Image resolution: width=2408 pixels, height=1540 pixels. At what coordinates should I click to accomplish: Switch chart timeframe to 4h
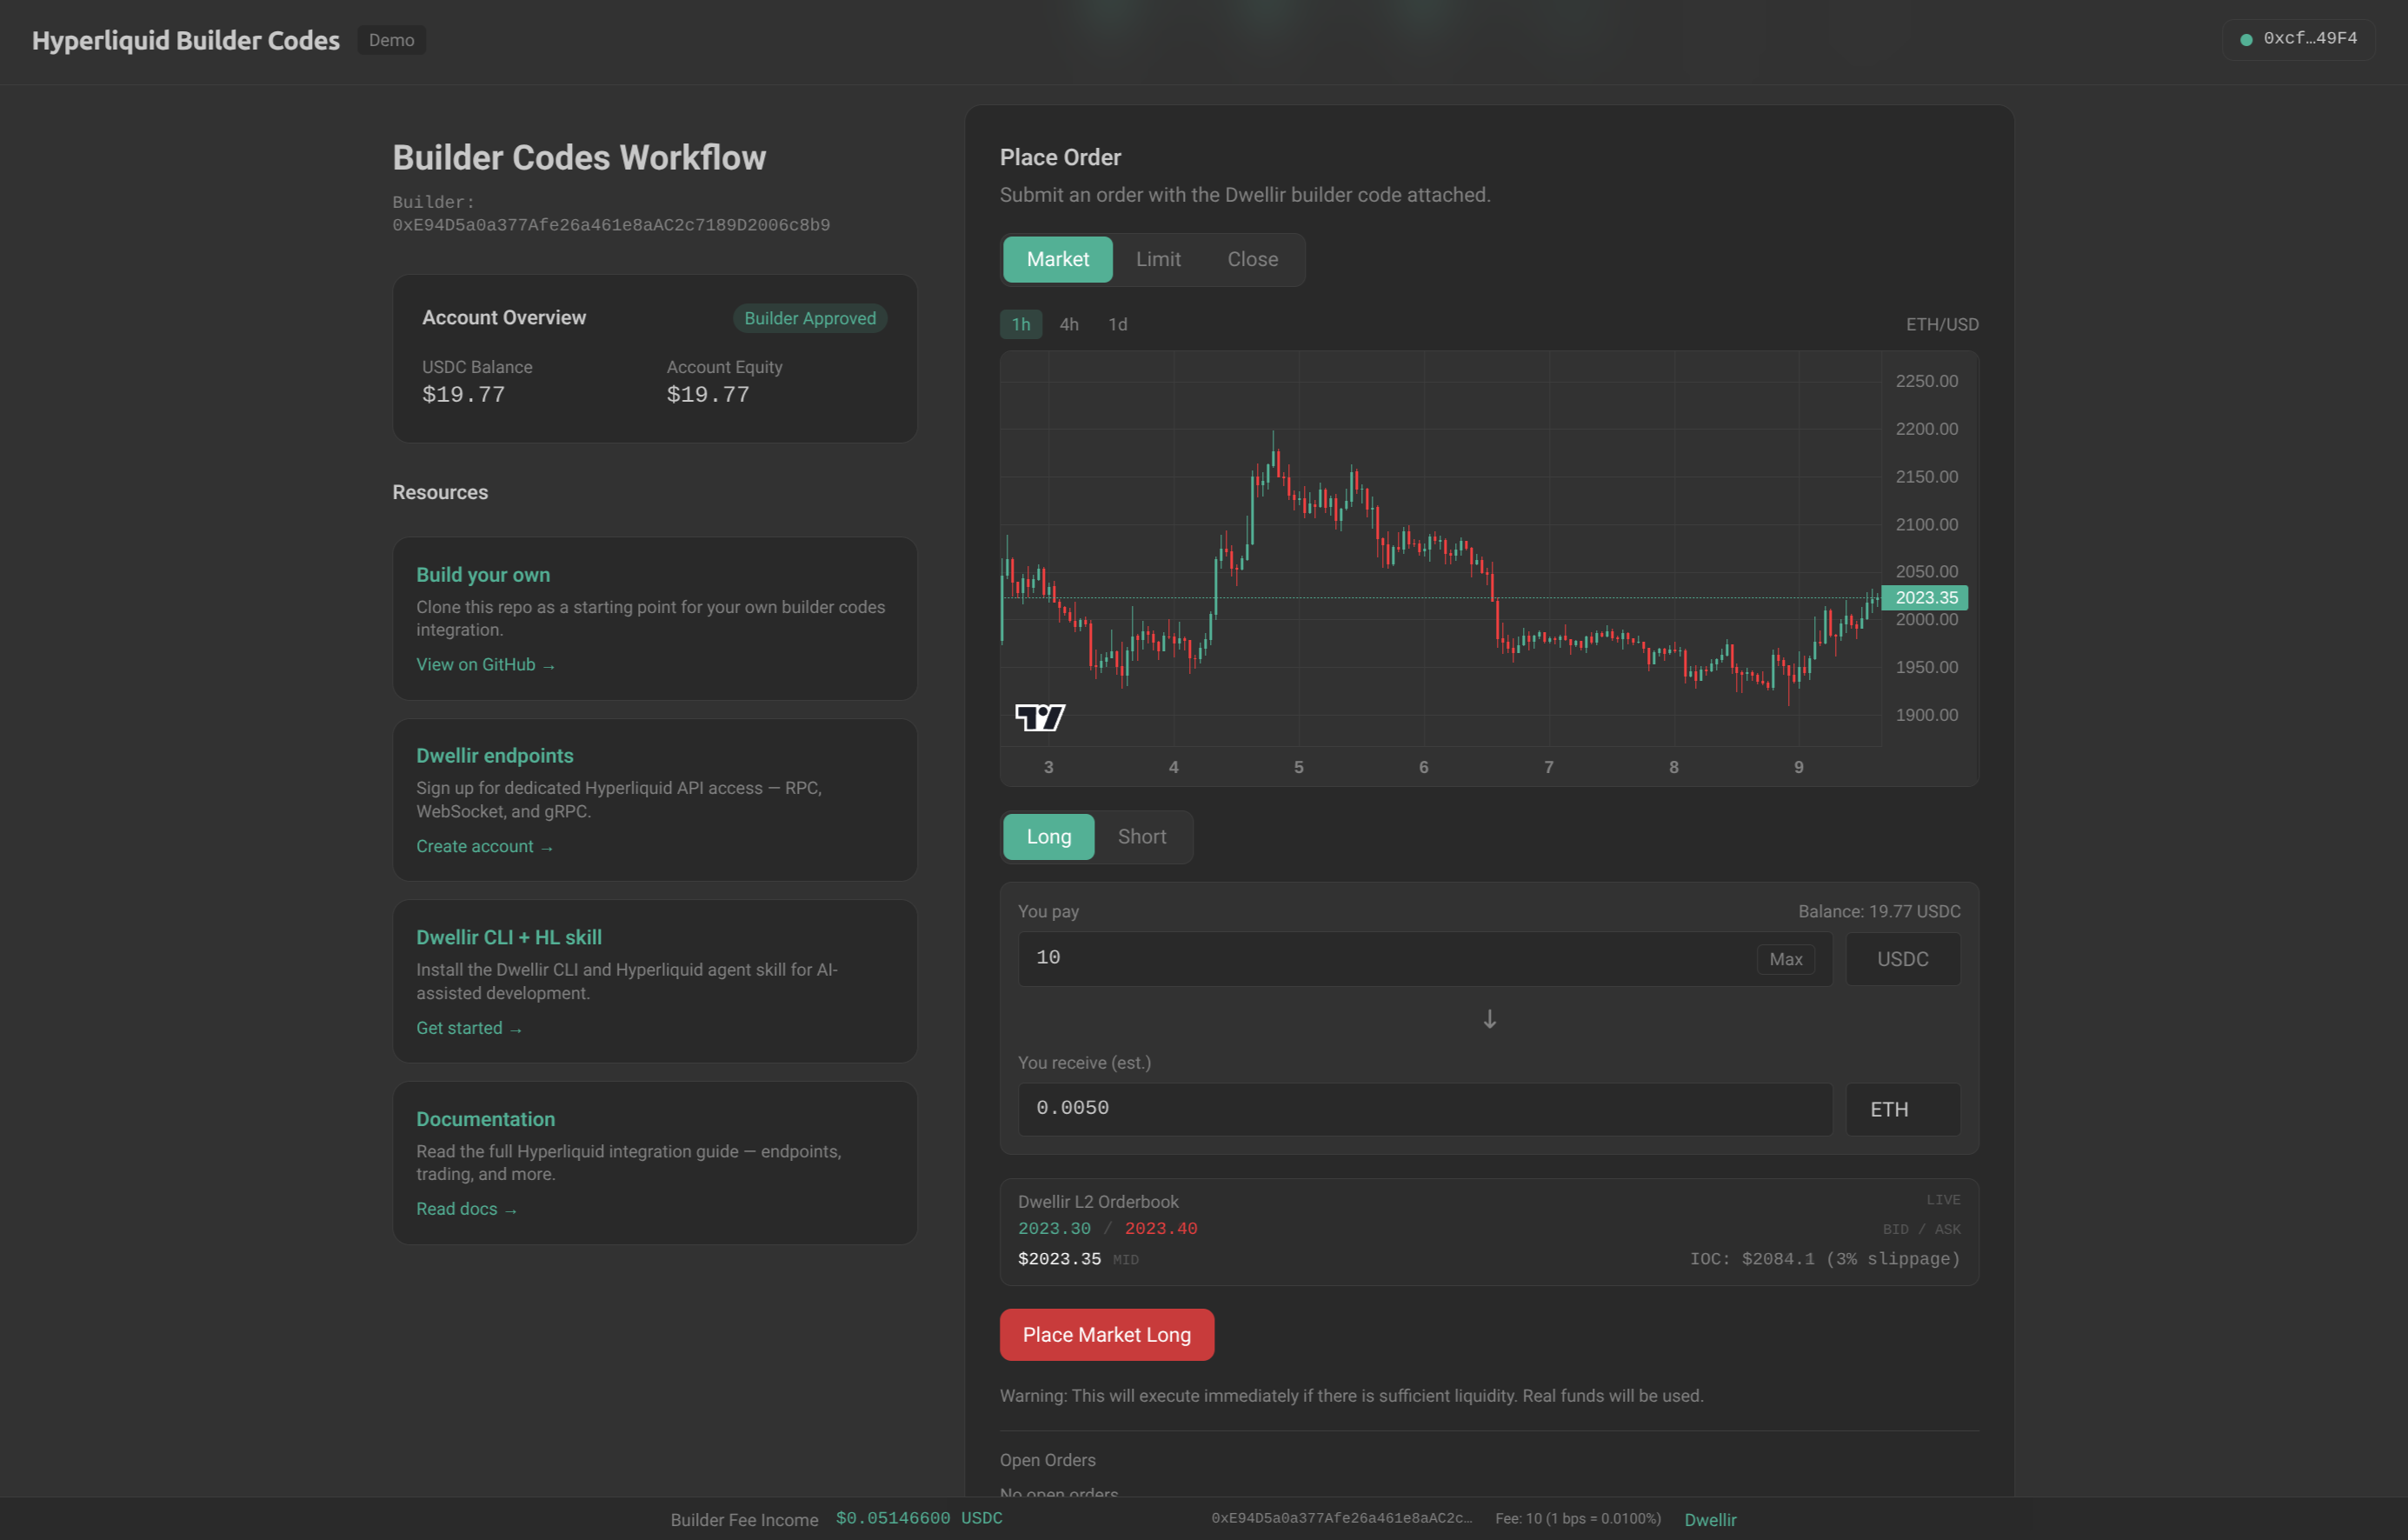1068,324
